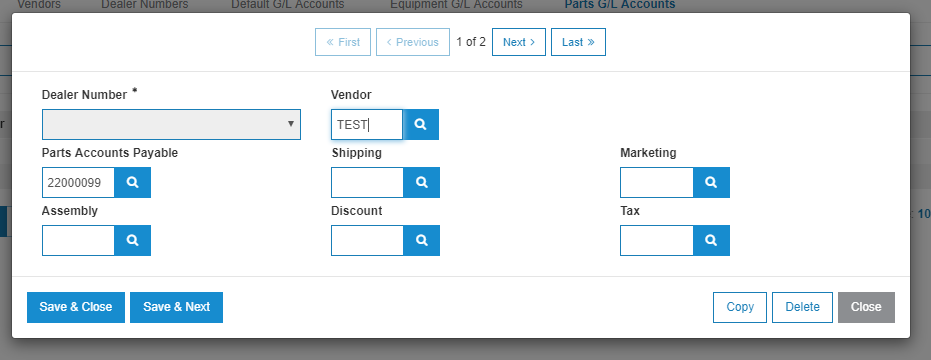Focus the Parts Accounts Payable input field
Screen dimensions: 931x360
[78, 182]
